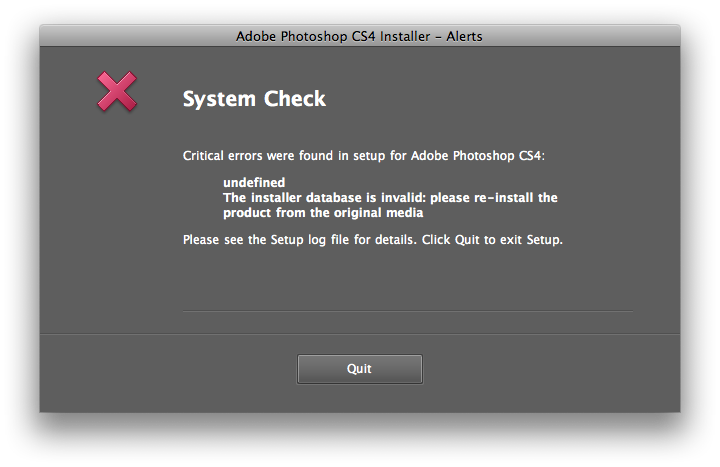720x467 pixels.
Task: Click the Quit button
Action: click(360, 369)
